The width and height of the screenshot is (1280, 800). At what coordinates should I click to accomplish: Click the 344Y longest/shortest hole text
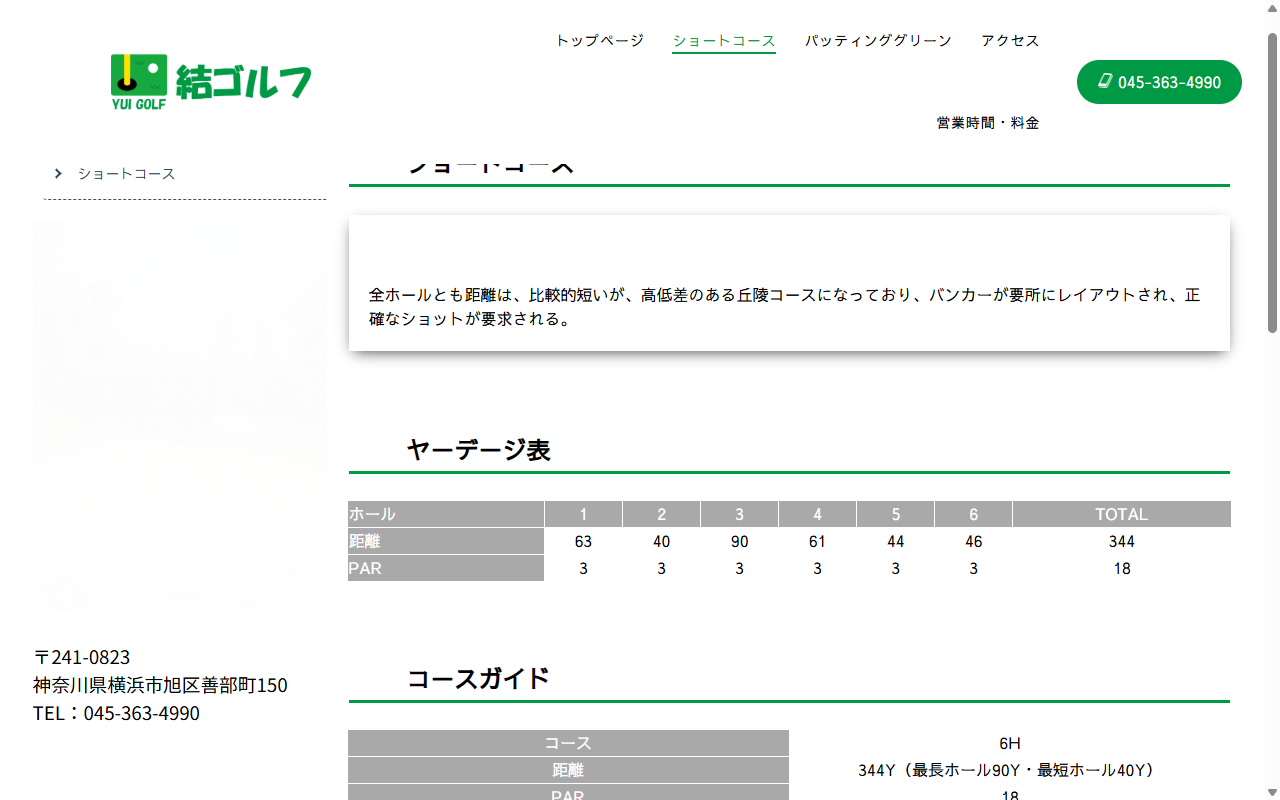click(1010, 770)
